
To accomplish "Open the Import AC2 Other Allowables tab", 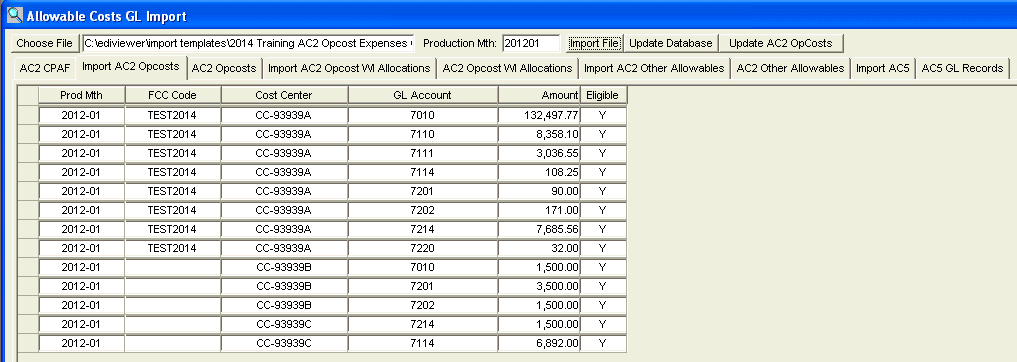I will [654, 68].
